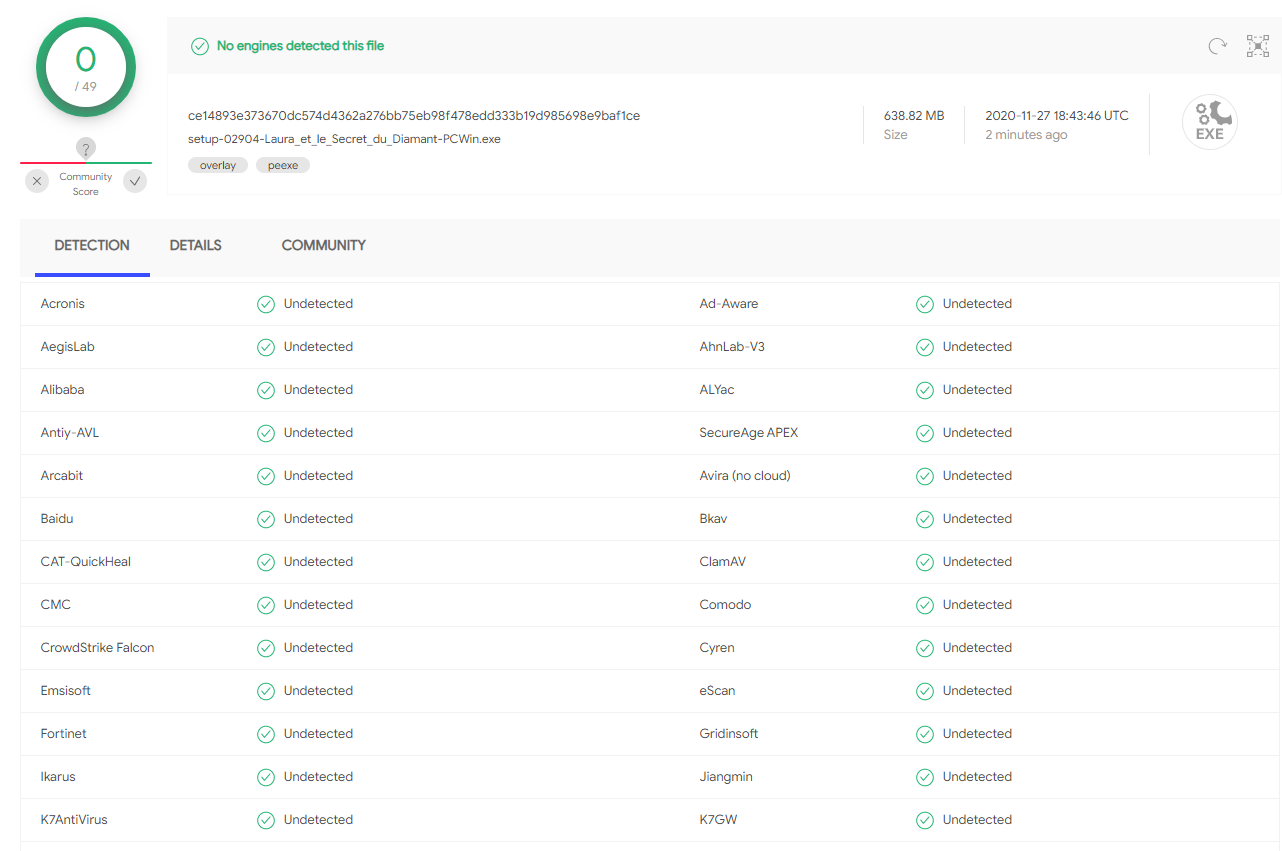Click CrowdStrike Falcon check icon
This screenshot has width=1282, height=851.
point(266,648)
